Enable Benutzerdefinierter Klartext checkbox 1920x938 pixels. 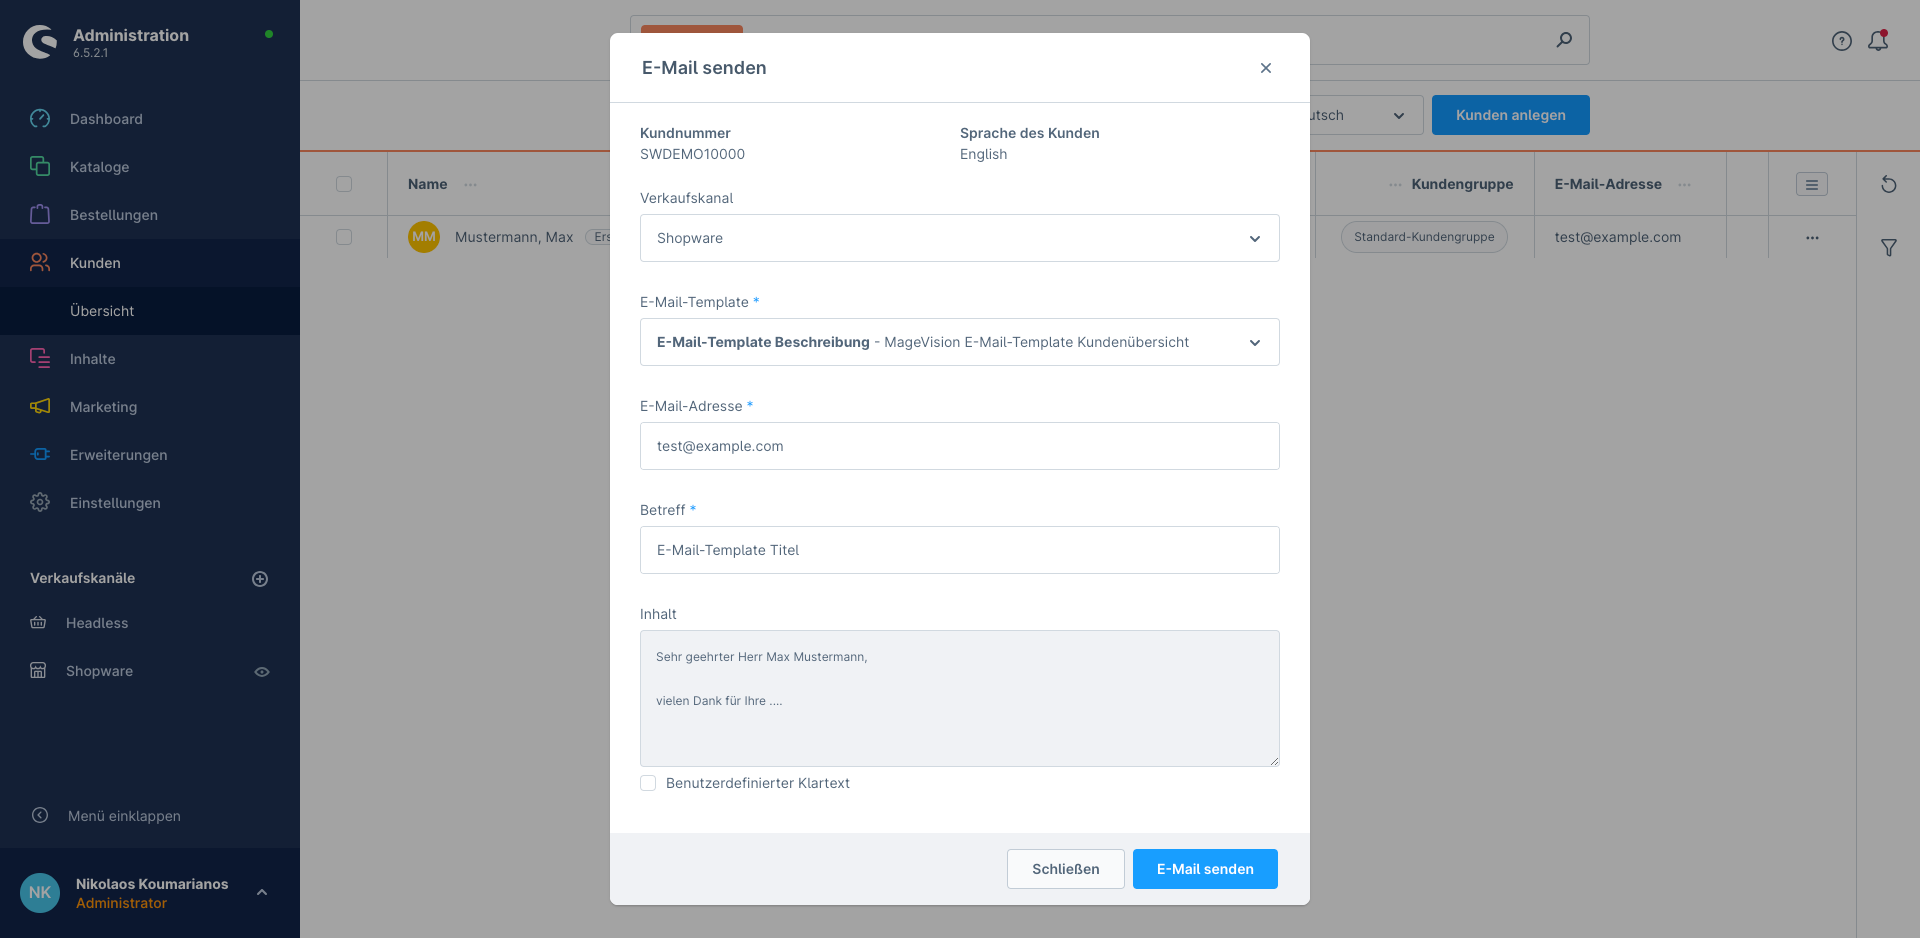click(648, 783)
